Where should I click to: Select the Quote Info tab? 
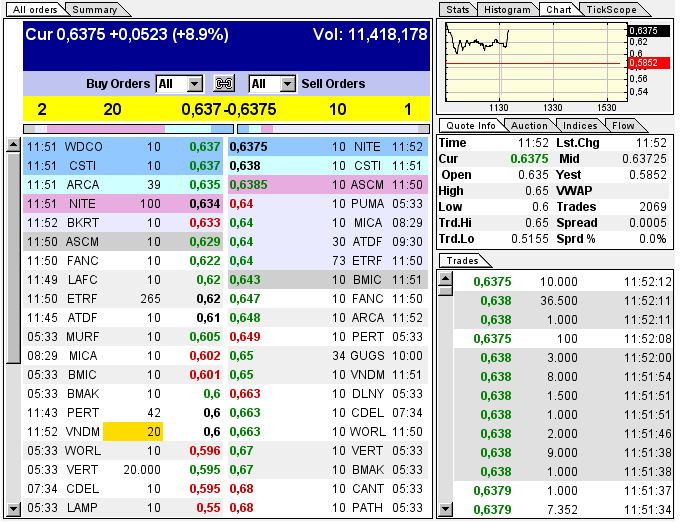[471, 126]
